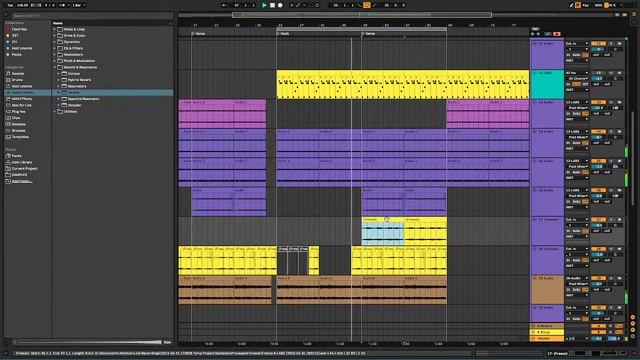This screenshot has height=360, width=640.
Task: Click the Current Project folder icon
Action: 8,169
